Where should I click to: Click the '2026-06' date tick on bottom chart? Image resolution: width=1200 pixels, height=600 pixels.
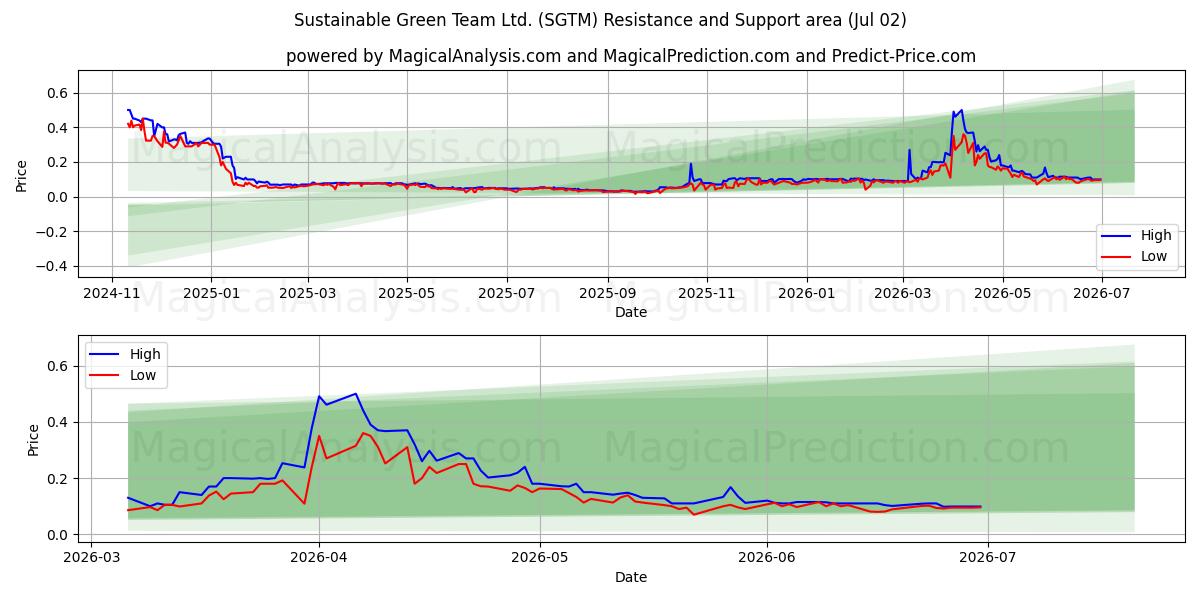coord(767,558)
